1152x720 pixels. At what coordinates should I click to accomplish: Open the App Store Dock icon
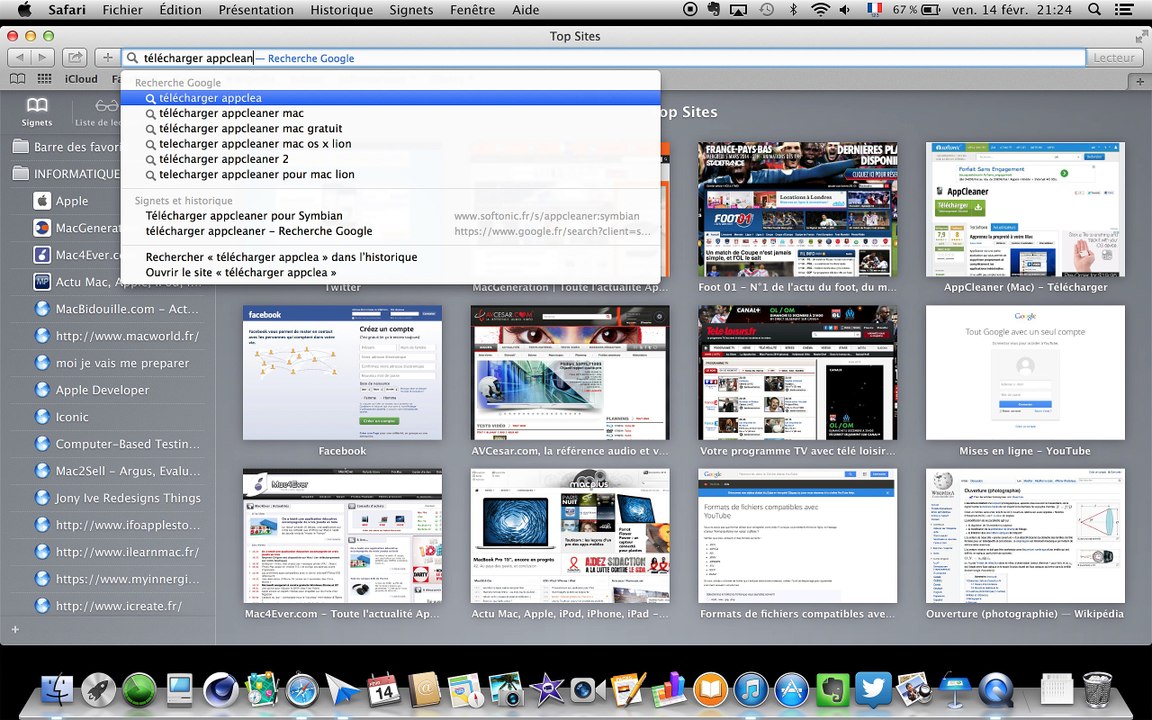[791, 690]
